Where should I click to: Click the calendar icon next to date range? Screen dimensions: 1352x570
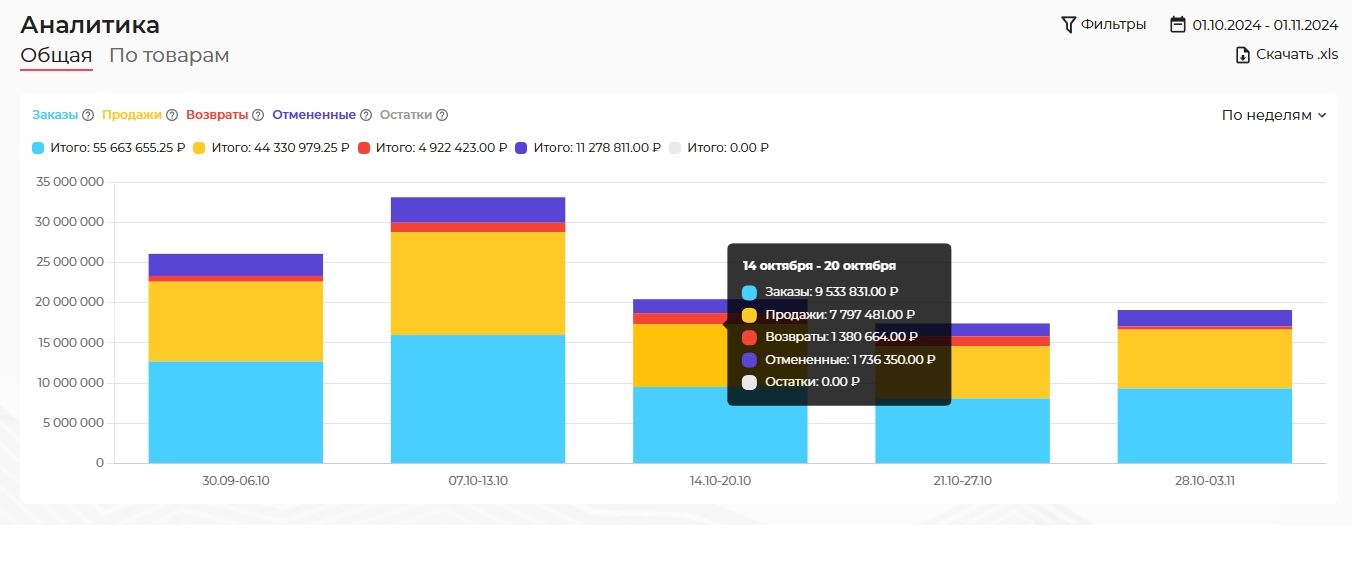1178,24
